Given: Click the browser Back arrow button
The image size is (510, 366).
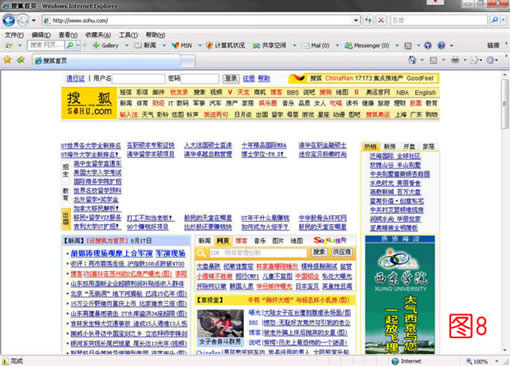Looking at the screenshot, I should [x=9, y=21].
